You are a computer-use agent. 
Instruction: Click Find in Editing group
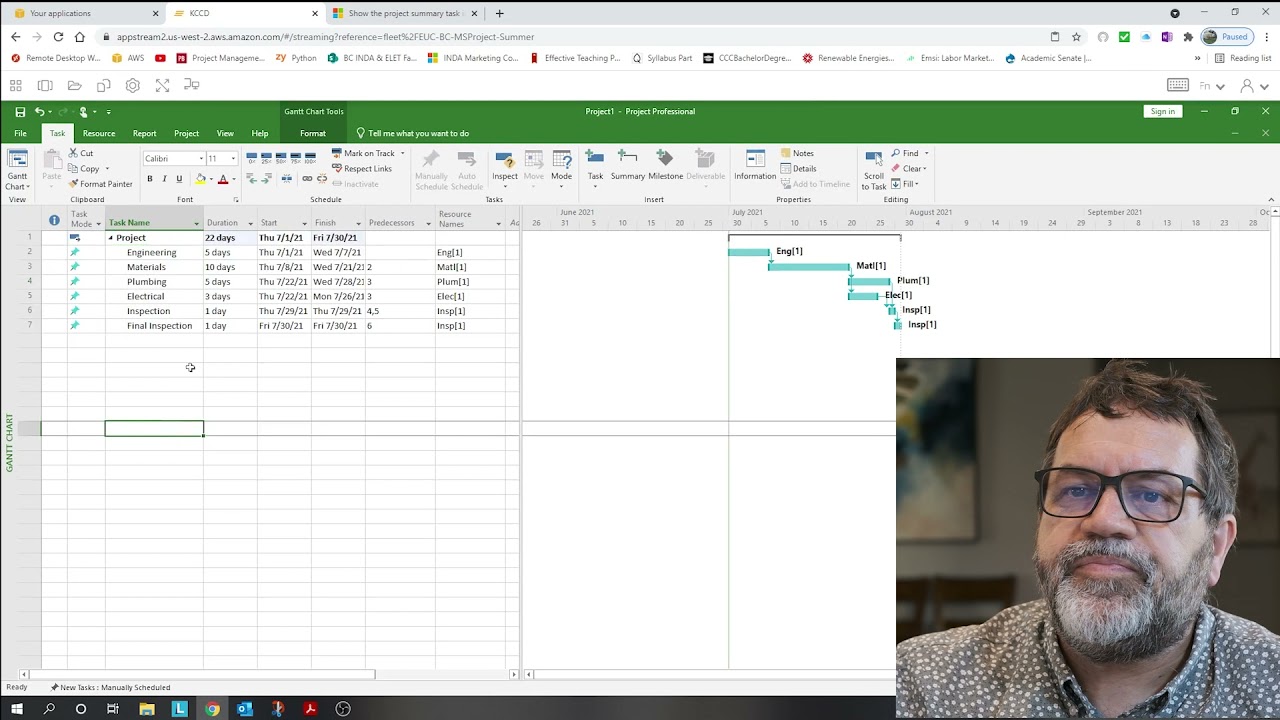point(905,153)
